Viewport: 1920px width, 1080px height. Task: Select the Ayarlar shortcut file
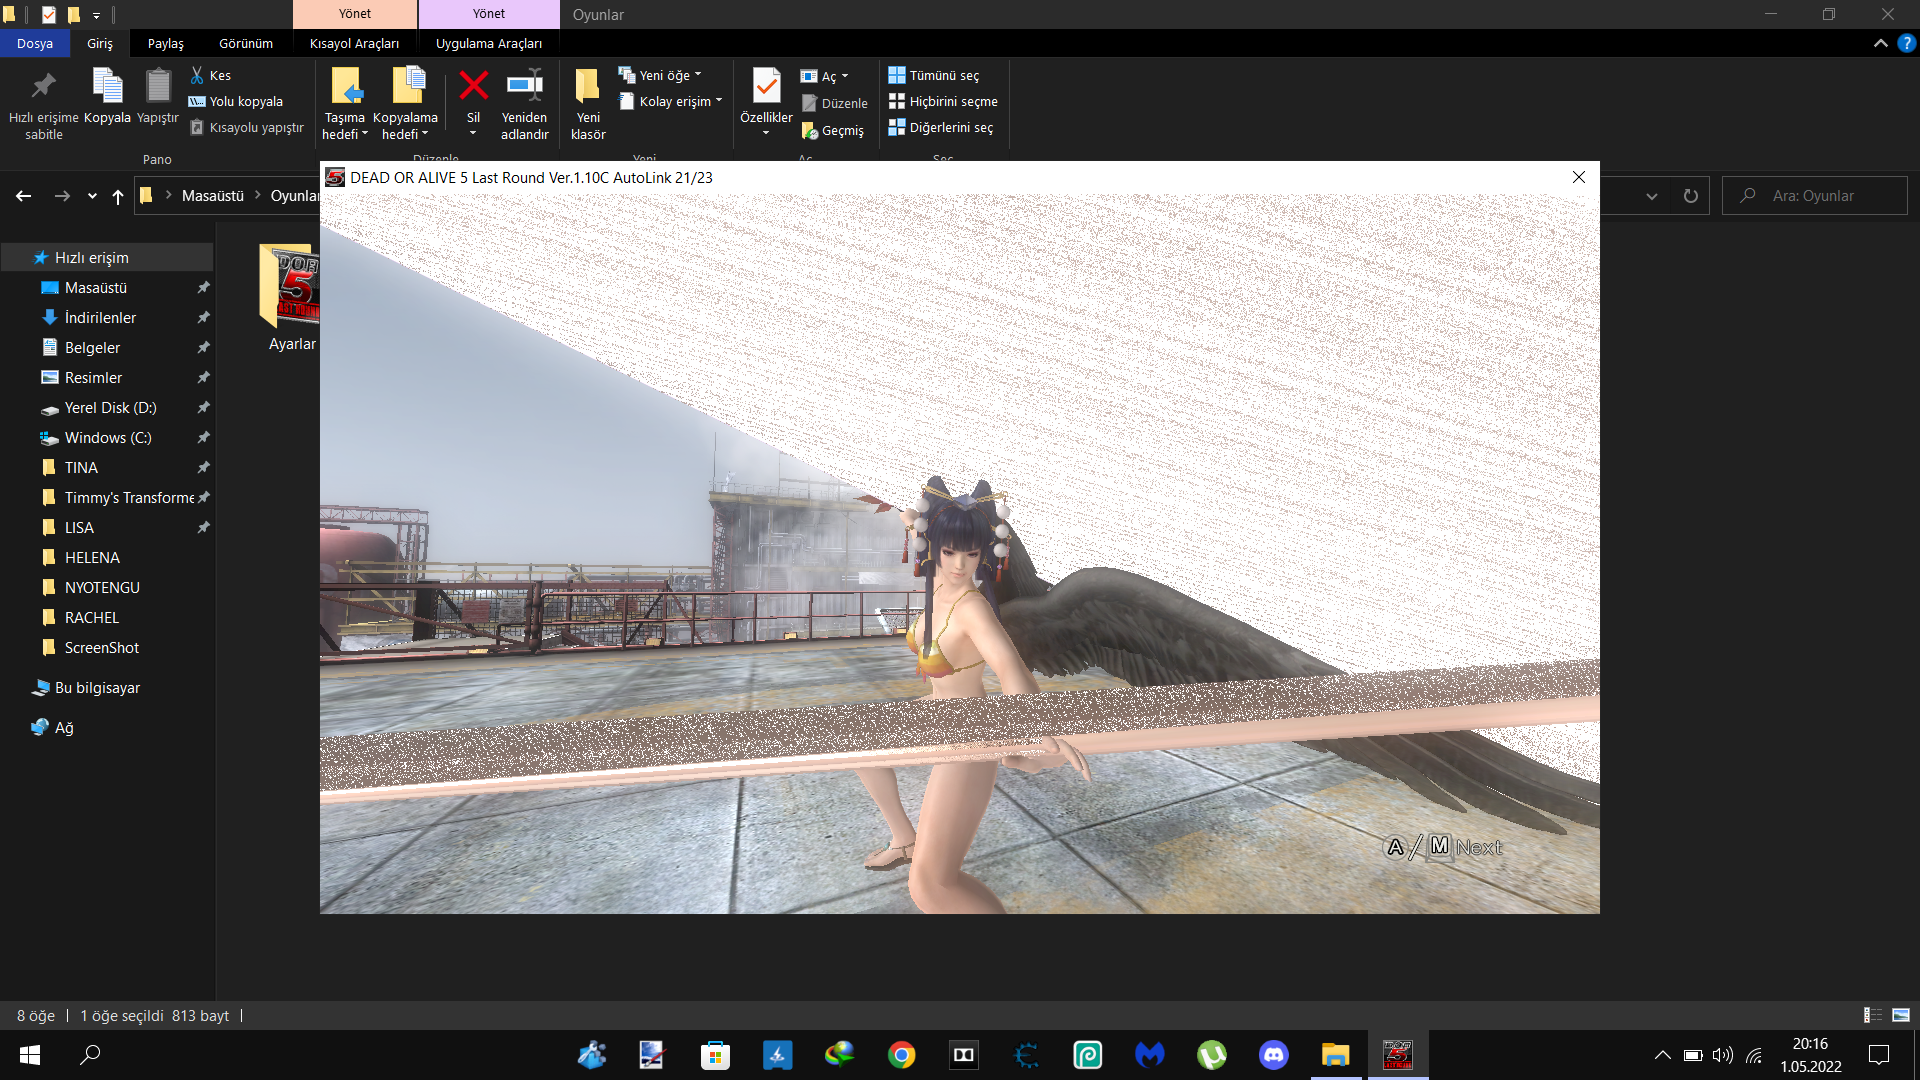[x=290, y=298]
